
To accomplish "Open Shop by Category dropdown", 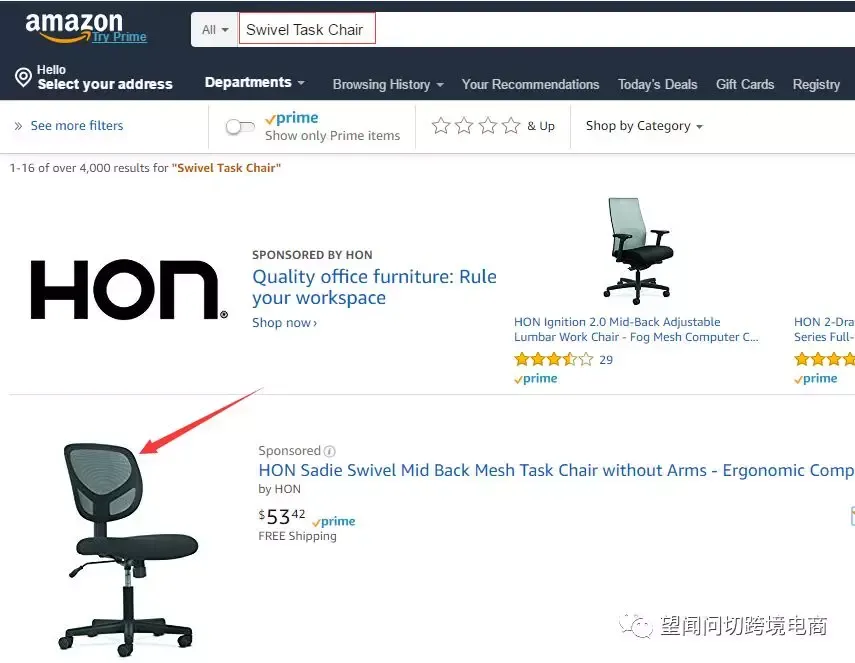I will (x=644, y=126).
